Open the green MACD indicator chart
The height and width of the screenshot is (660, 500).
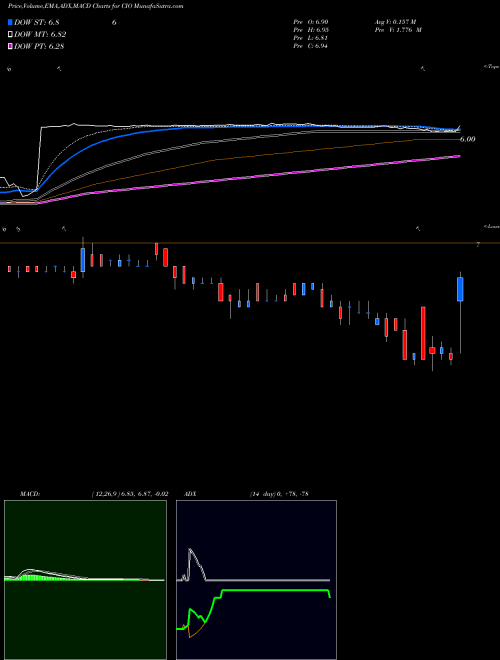coord(85,580)
